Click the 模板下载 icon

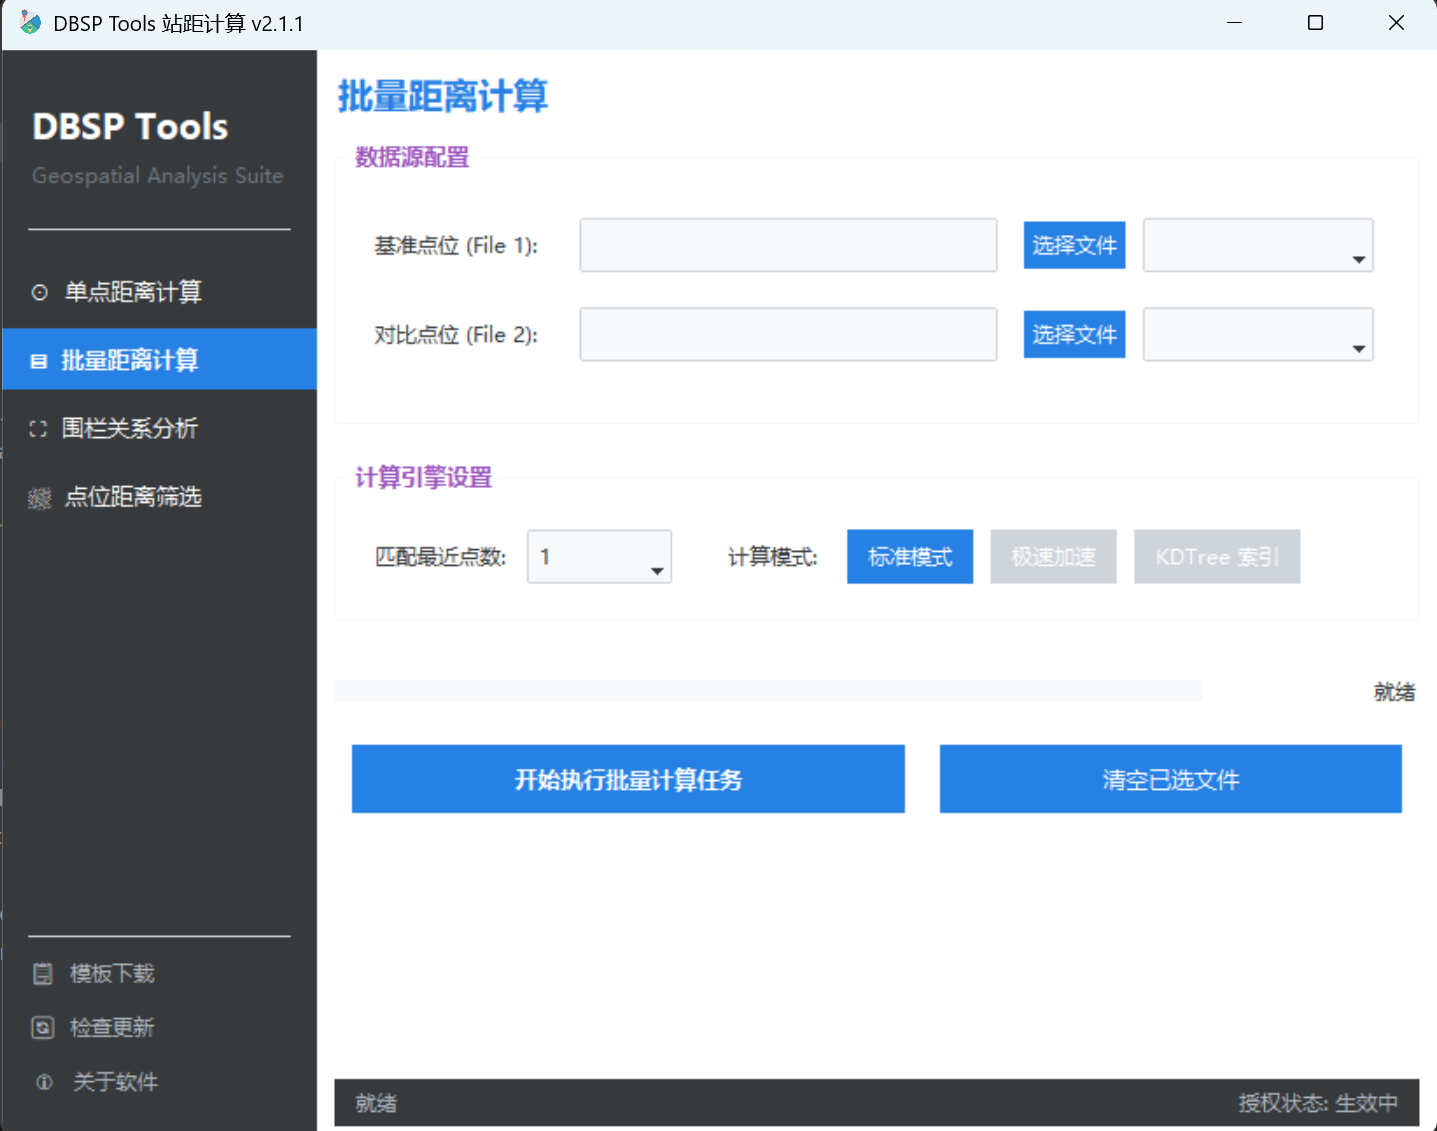pyautogui.click(x=43, y=972)
